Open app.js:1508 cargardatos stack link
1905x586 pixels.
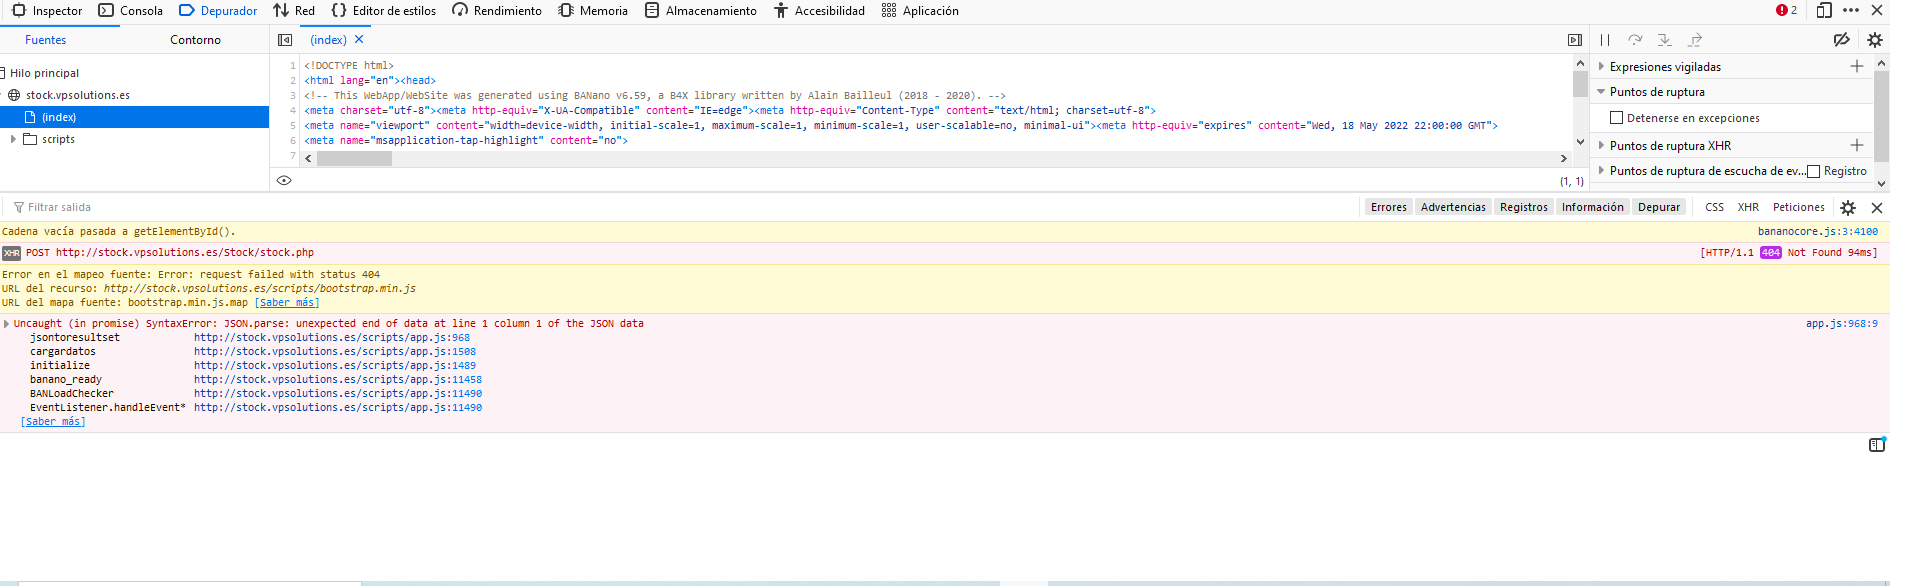click(335, 352)
